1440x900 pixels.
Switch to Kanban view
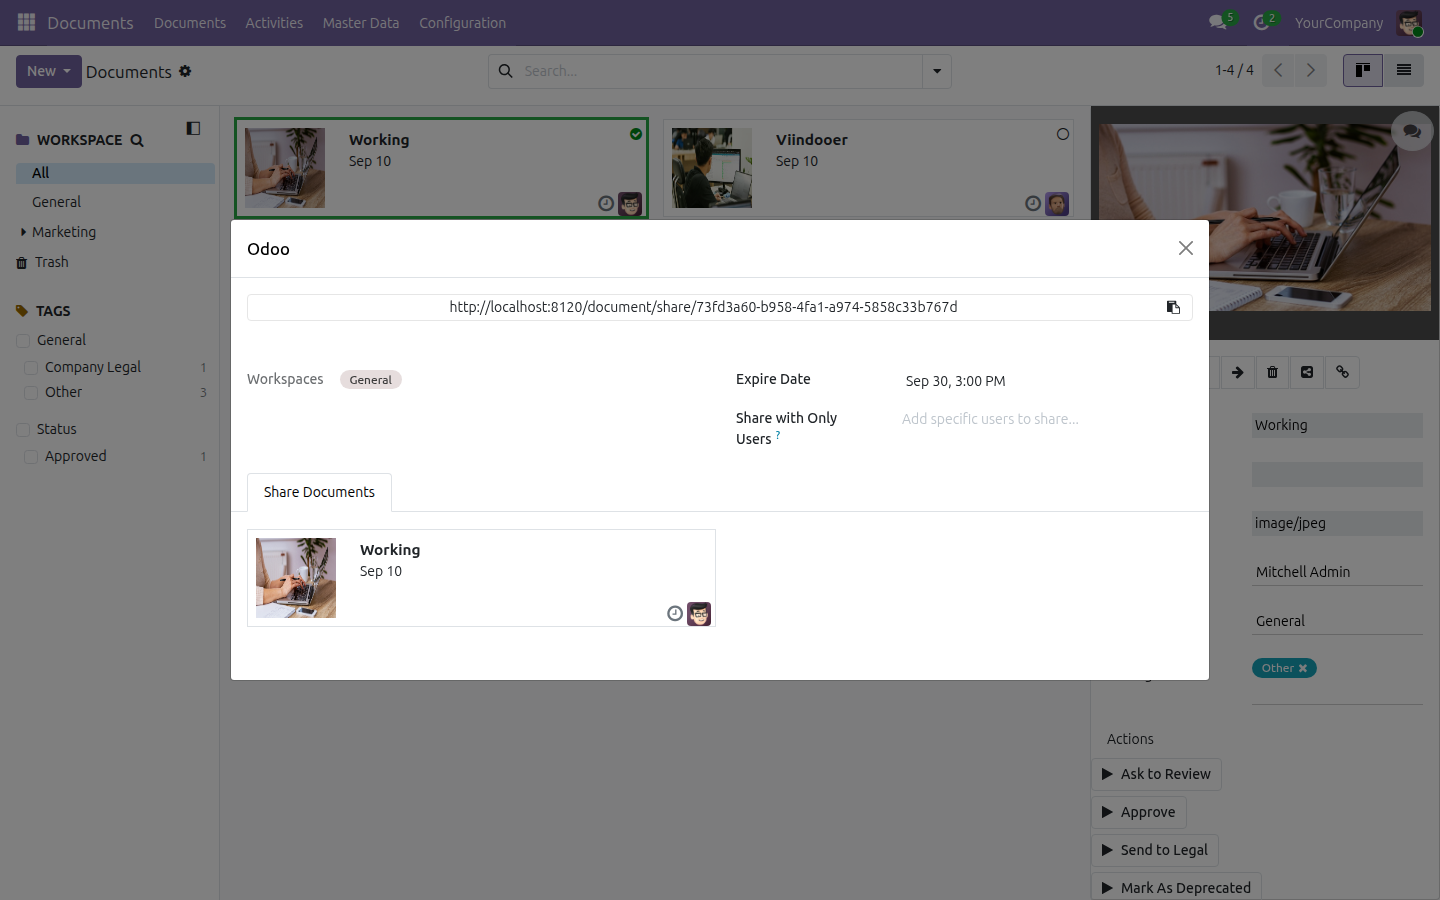[1363, 70]
